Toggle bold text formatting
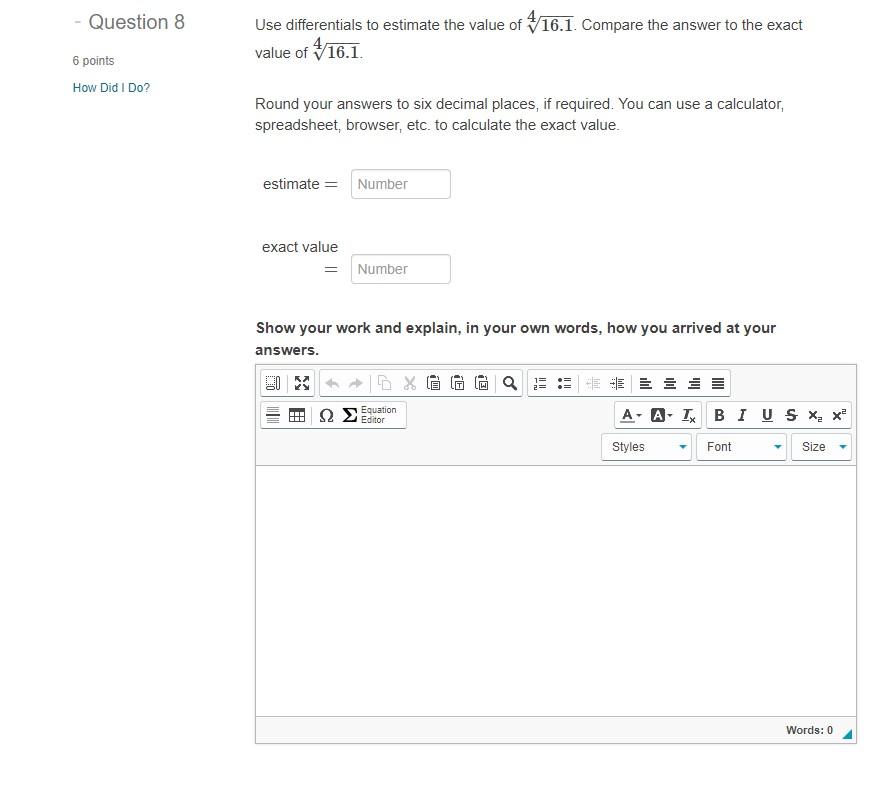 719,415
